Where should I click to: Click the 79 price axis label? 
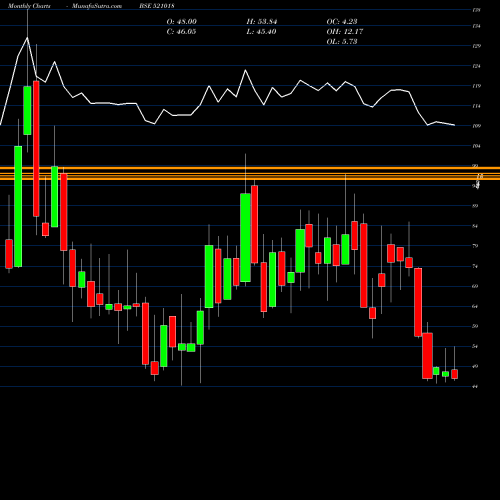click(476, 246)
